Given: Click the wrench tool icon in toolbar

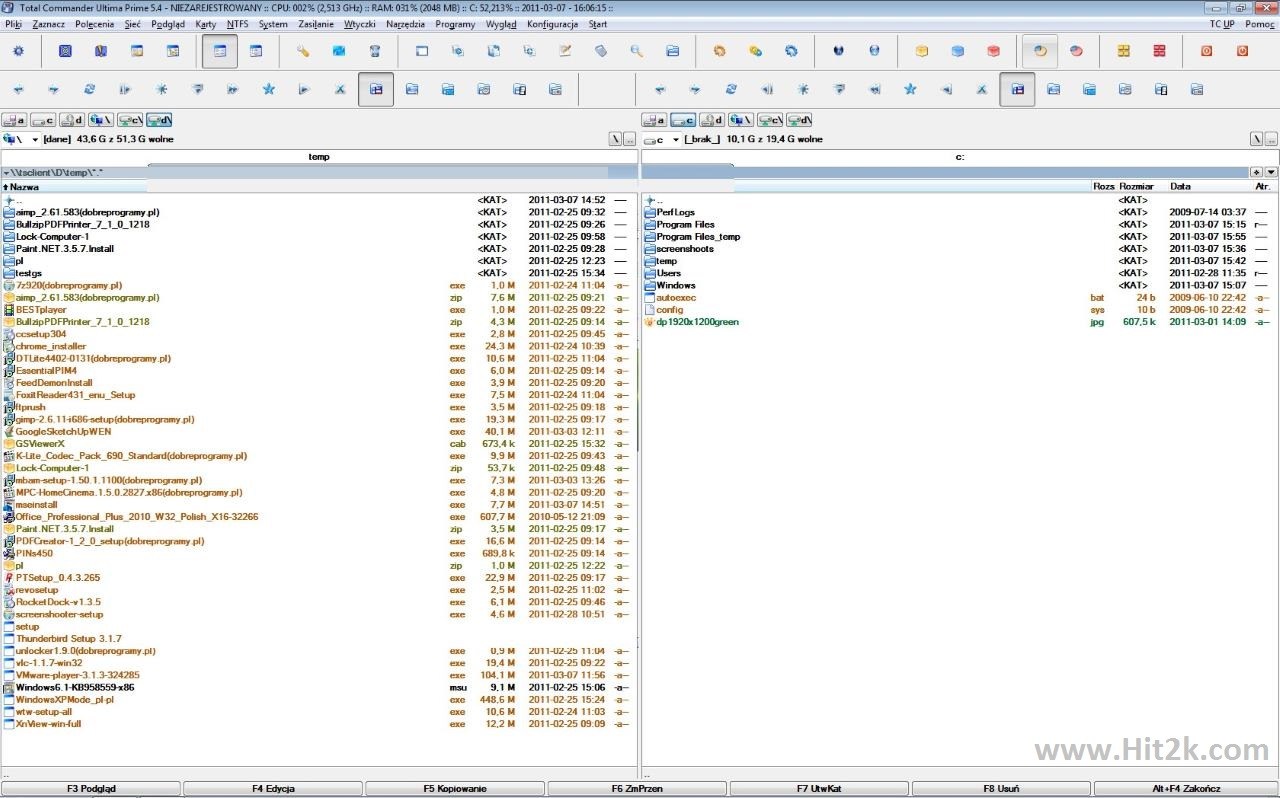Looking at the screenshot, I should (303, 51).
